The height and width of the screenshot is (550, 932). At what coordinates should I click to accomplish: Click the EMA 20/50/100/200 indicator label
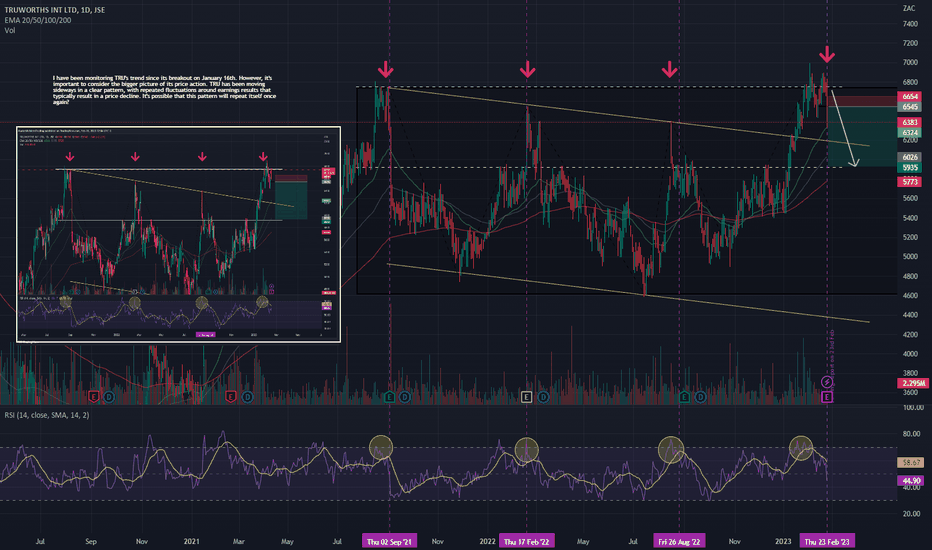[x=38, y=20]
